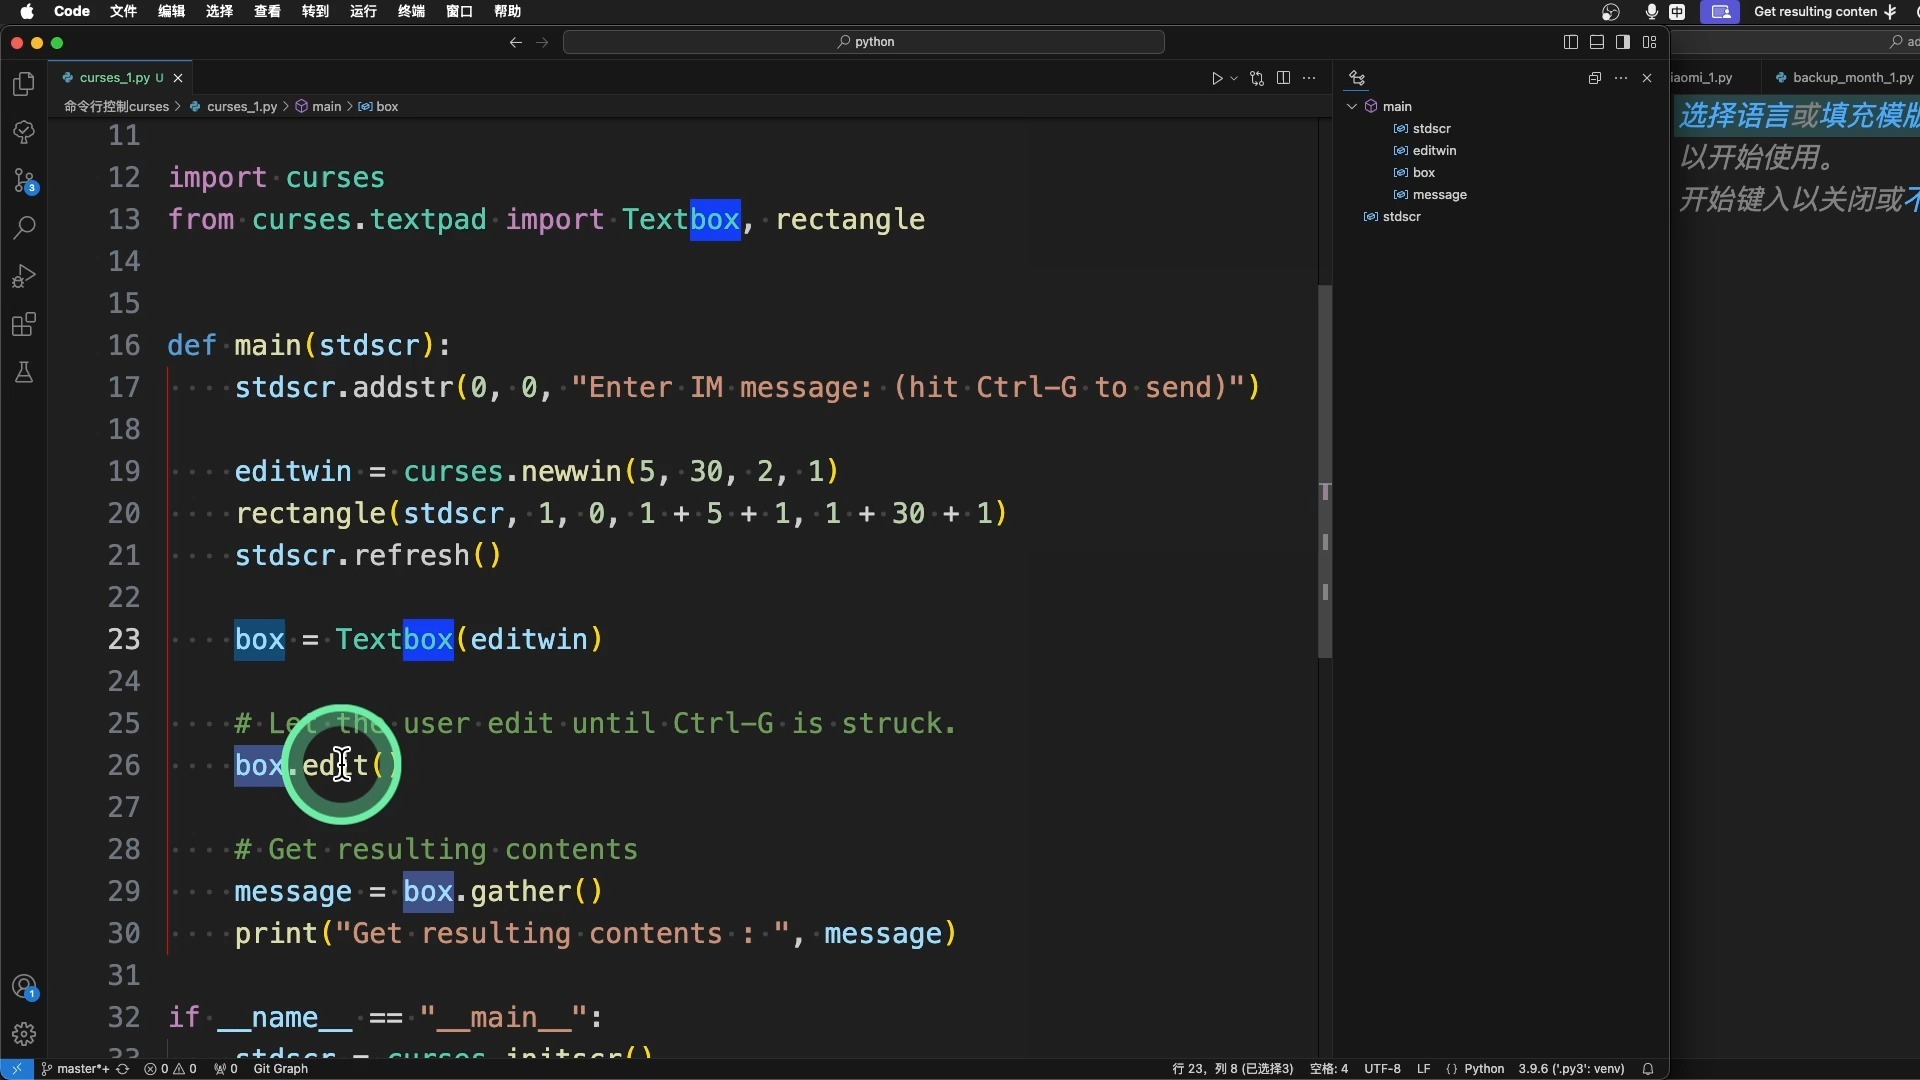Viewport: 1920px width, 1080px height.
Task: Collapse all in the outline panel
Action: point(1595,78)
